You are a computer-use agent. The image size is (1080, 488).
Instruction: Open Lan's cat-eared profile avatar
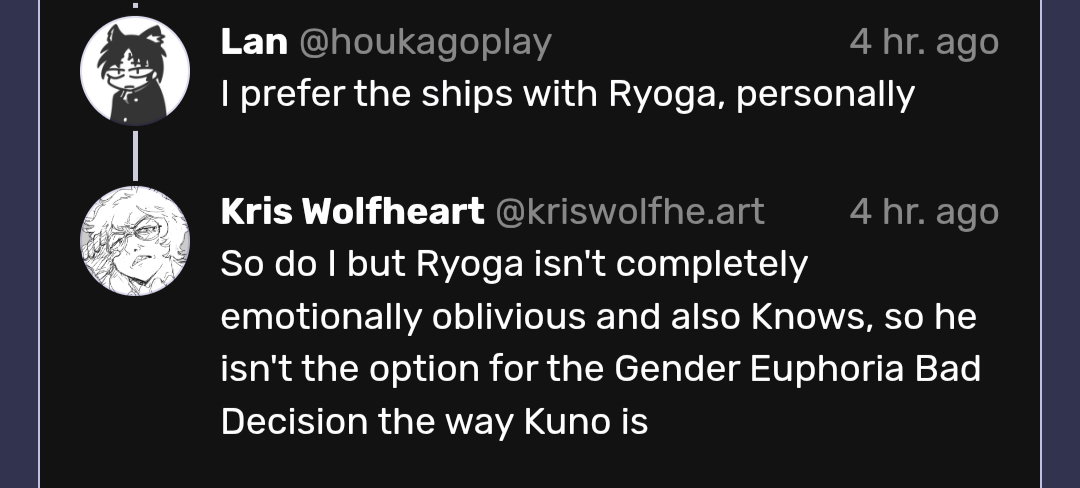click(134, 71)
